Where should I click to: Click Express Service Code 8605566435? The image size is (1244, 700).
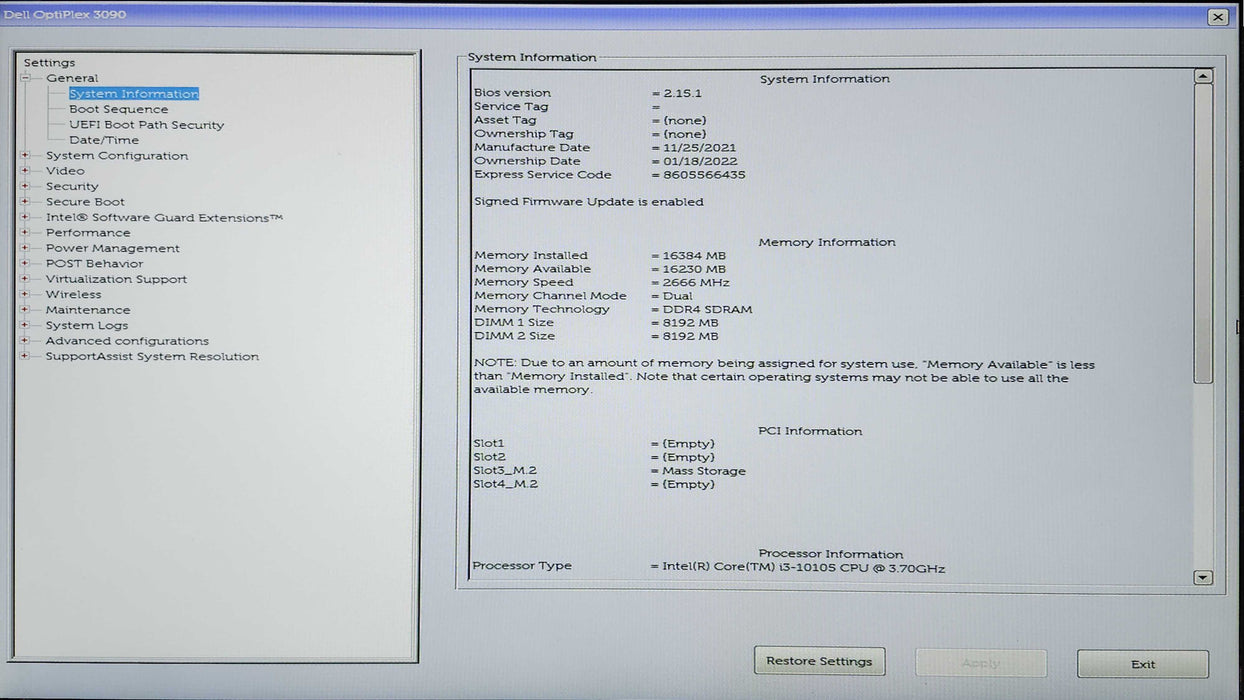coord(704,175)
